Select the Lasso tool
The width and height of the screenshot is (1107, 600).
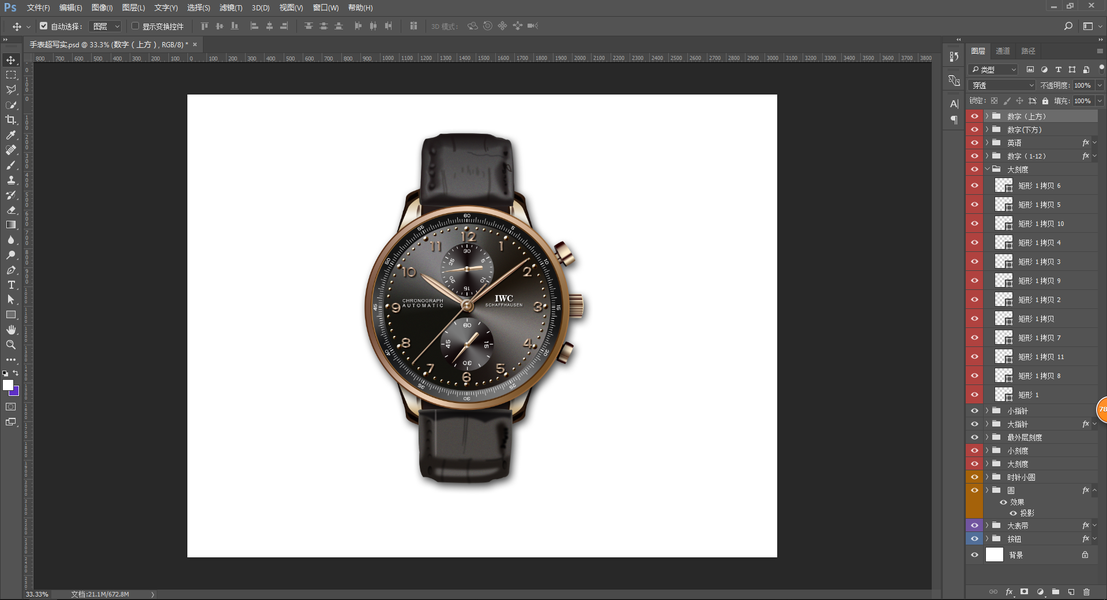[11, 90]
